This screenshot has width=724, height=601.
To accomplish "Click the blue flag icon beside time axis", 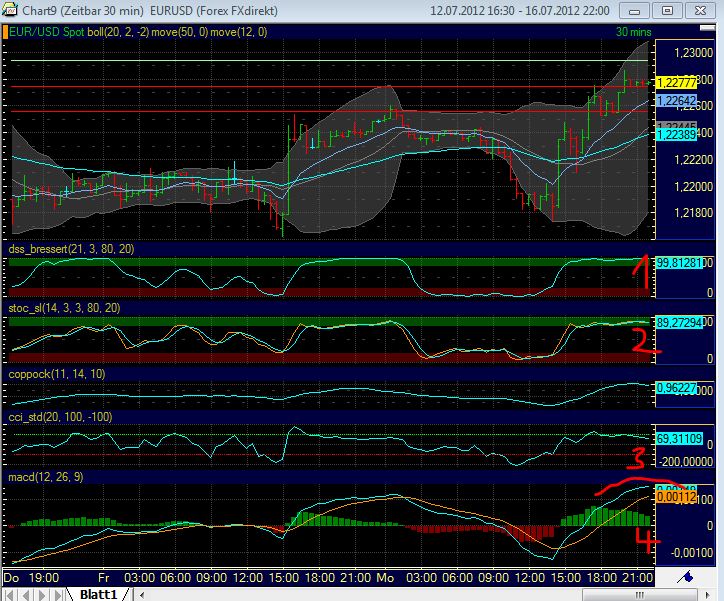I will point(686,577).
